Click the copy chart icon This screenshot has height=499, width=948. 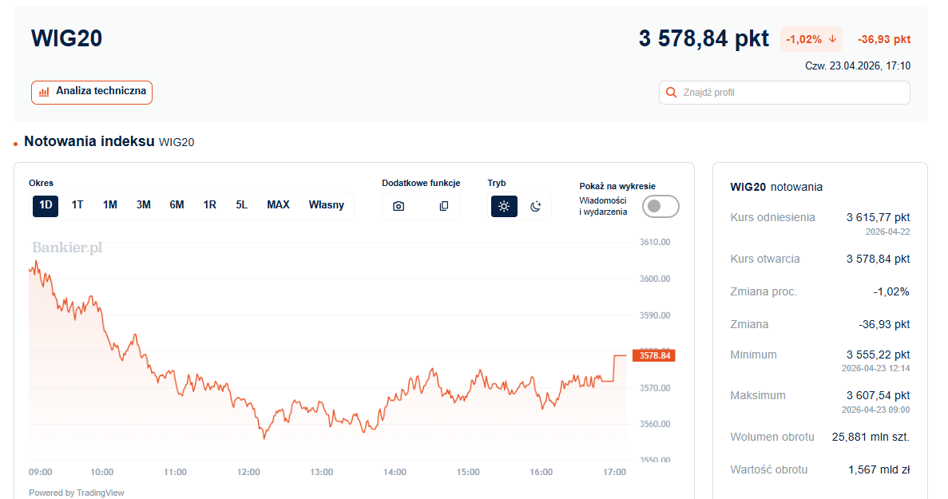click(x=444, y=206)
